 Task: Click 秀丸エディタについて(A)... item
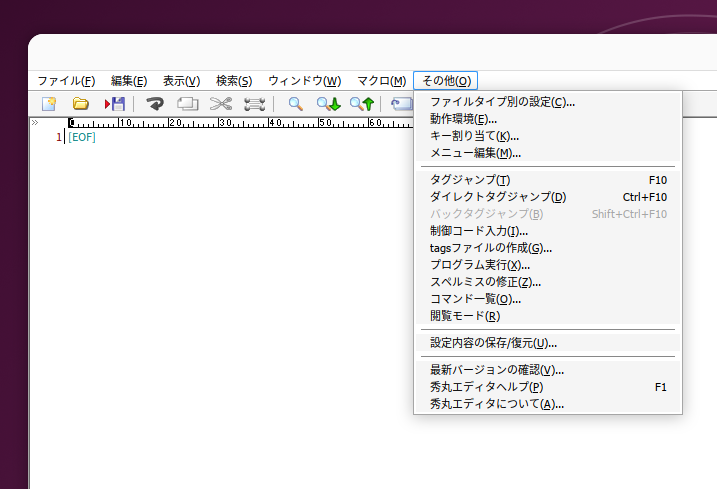pyautogui.click(x=496, y=404)
